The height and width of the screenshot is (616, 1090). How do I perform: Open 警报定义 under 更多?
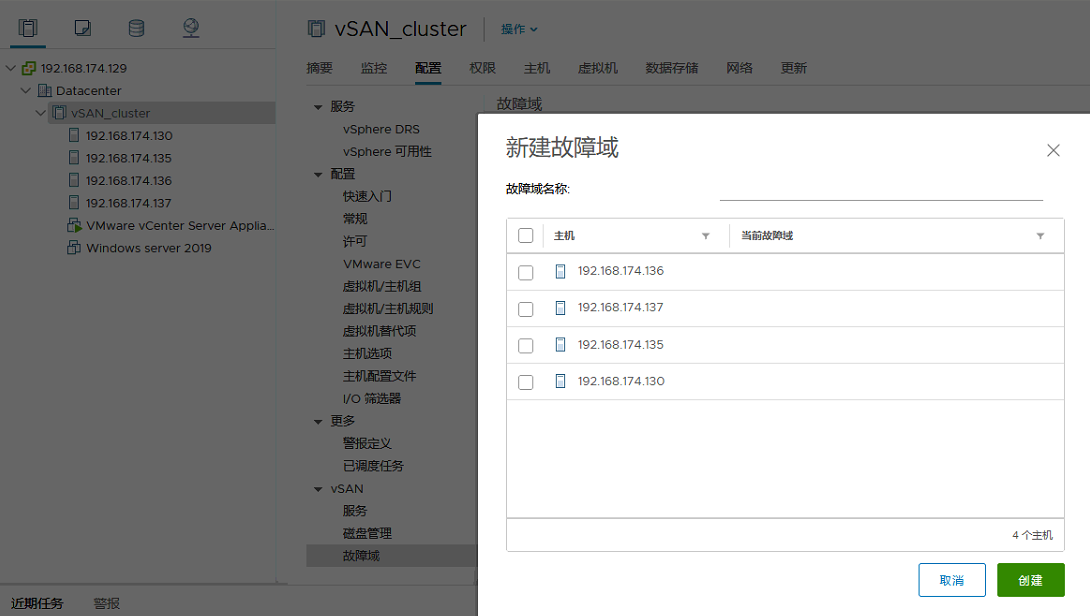[367, 444]
